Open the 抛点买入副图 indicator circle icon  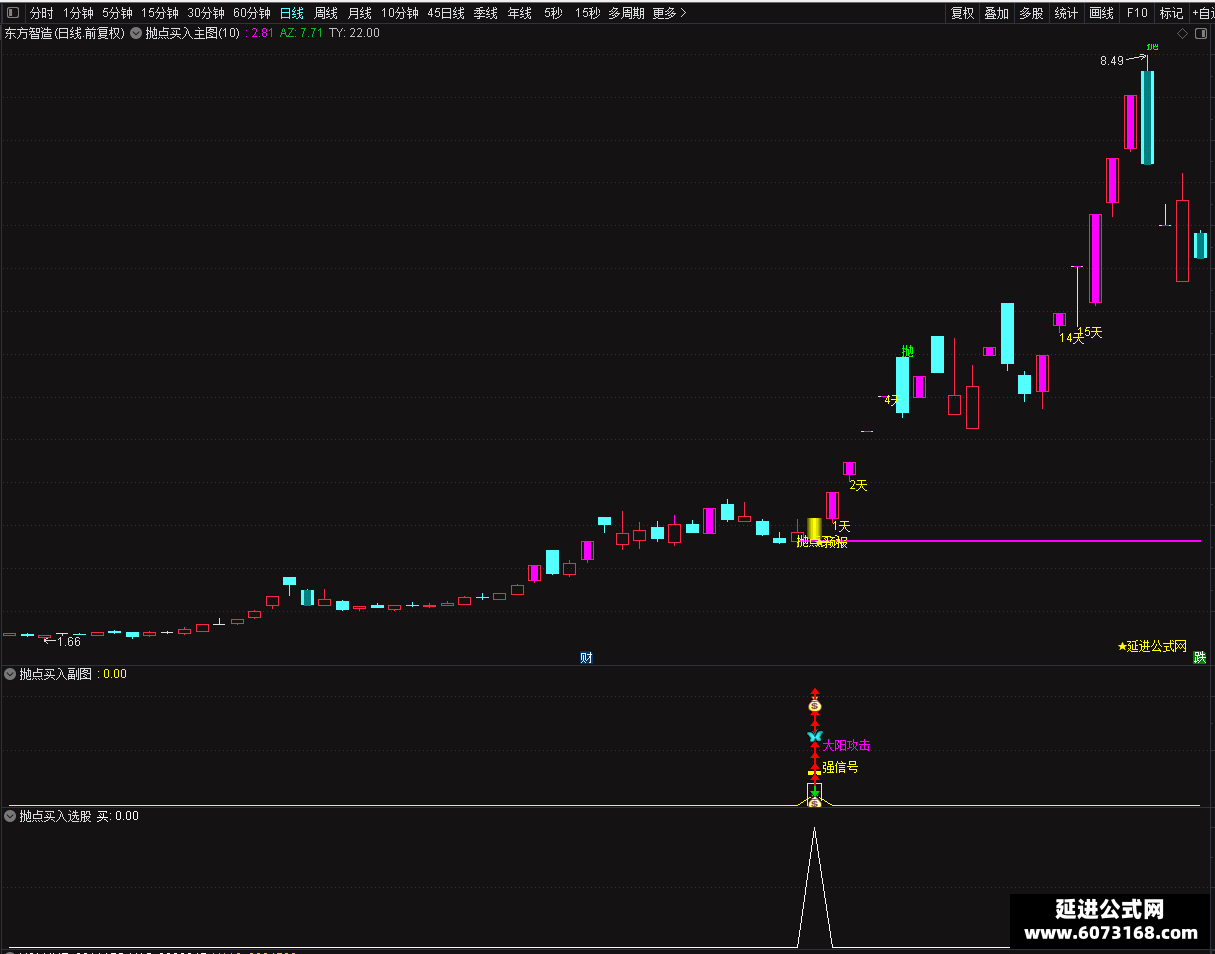pos(11,674)
